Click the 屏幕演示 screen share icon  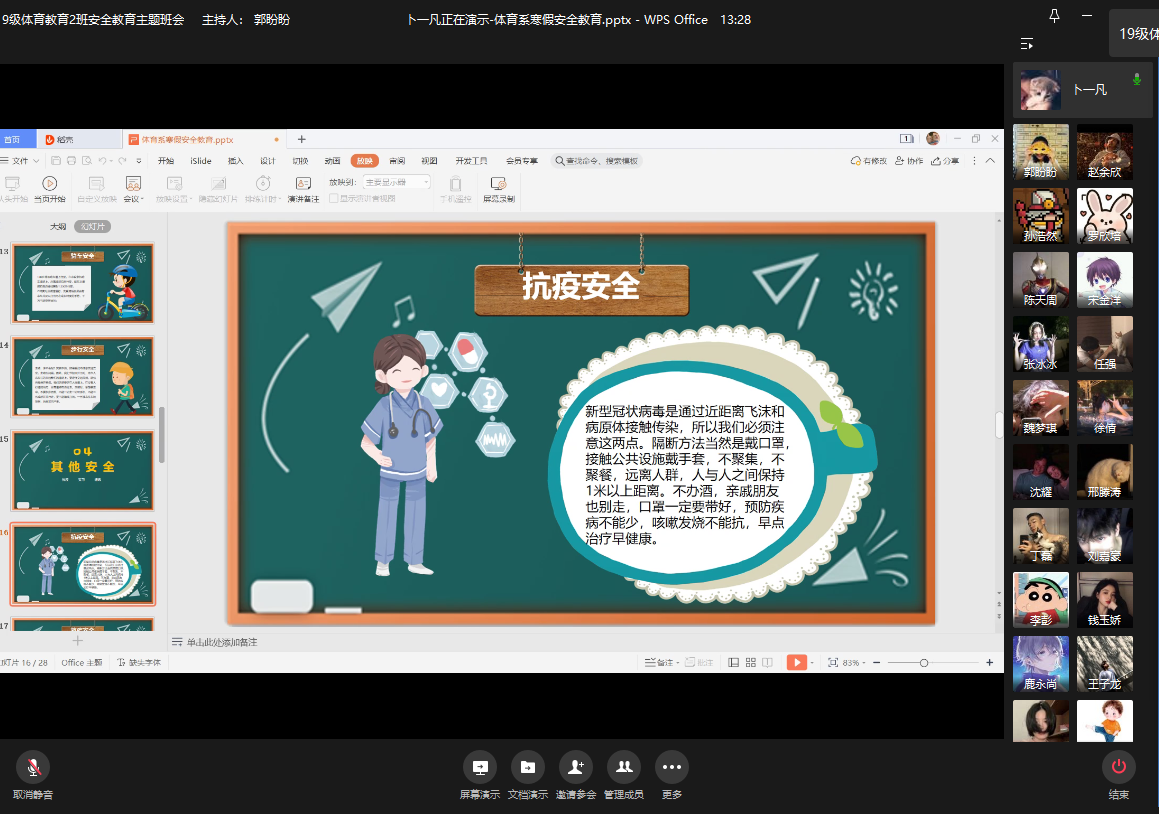coord(480,767)
